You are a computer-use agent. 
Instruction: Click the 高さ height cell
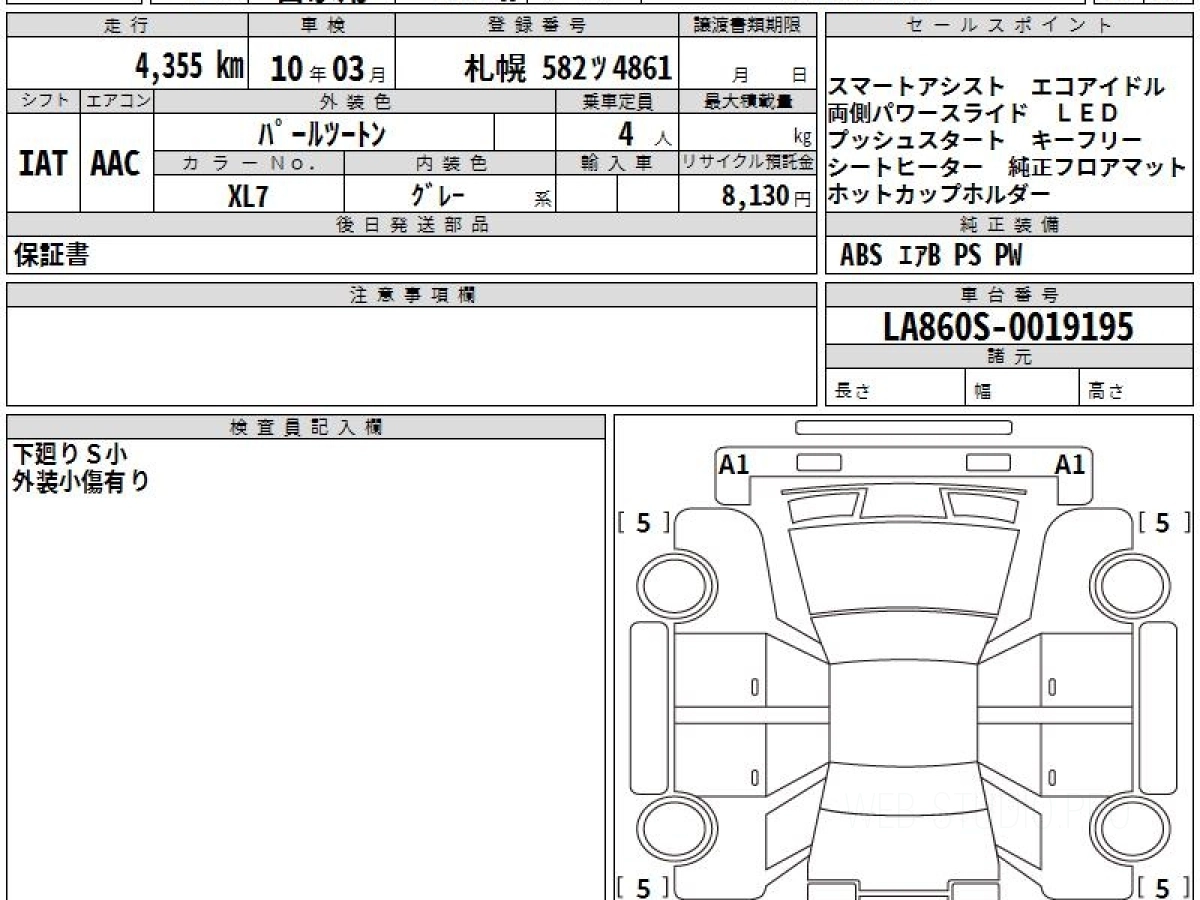point(1137,389)
